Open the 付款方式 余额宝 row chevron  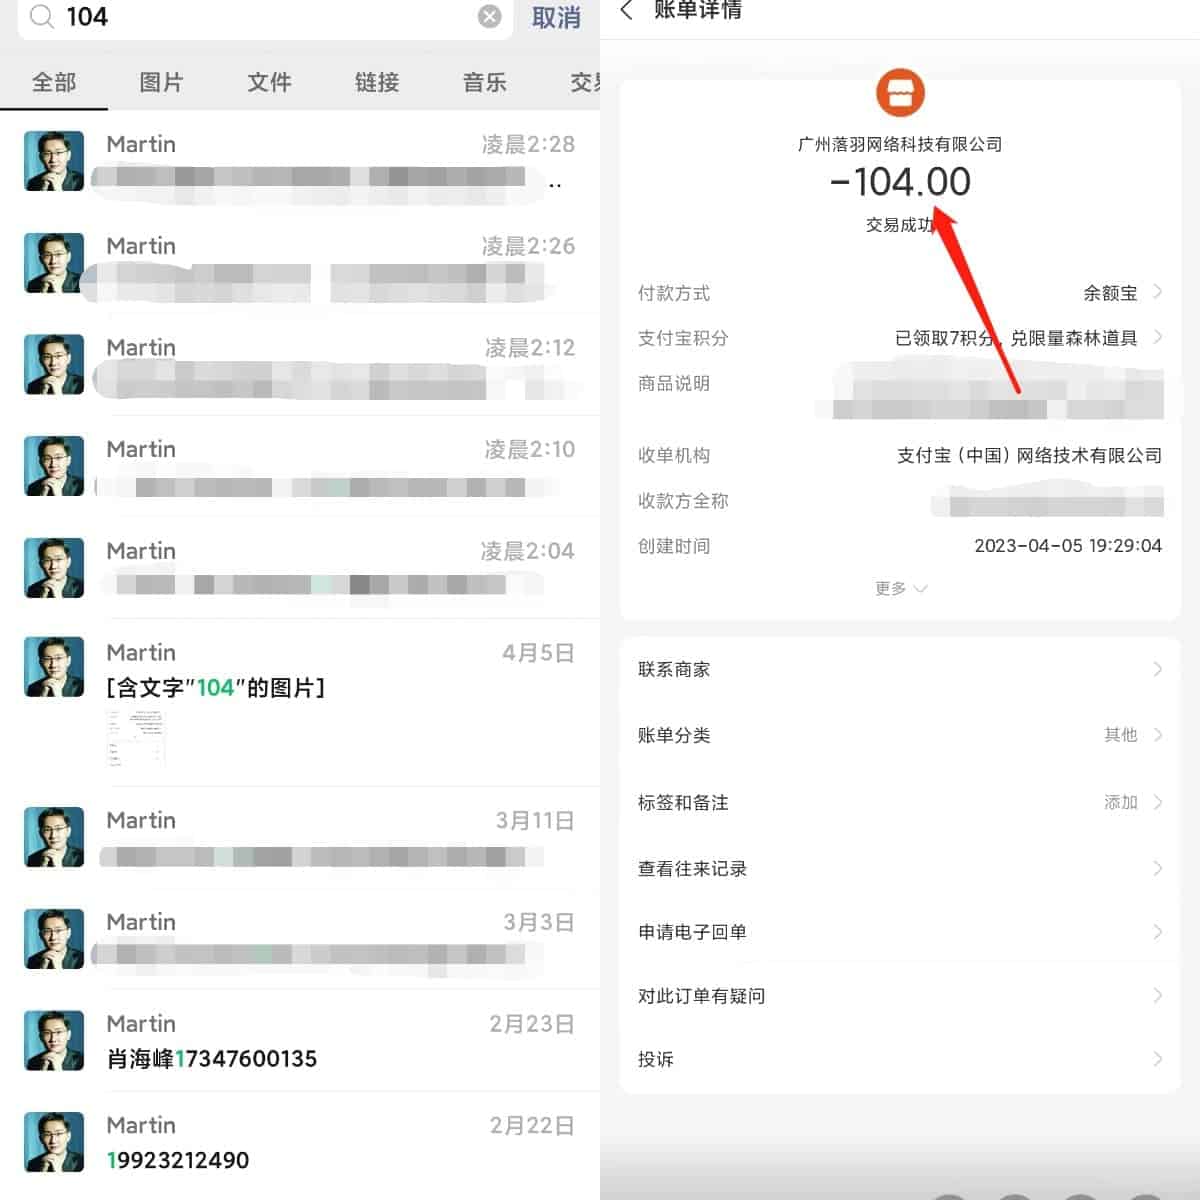tap(1157, 292)
